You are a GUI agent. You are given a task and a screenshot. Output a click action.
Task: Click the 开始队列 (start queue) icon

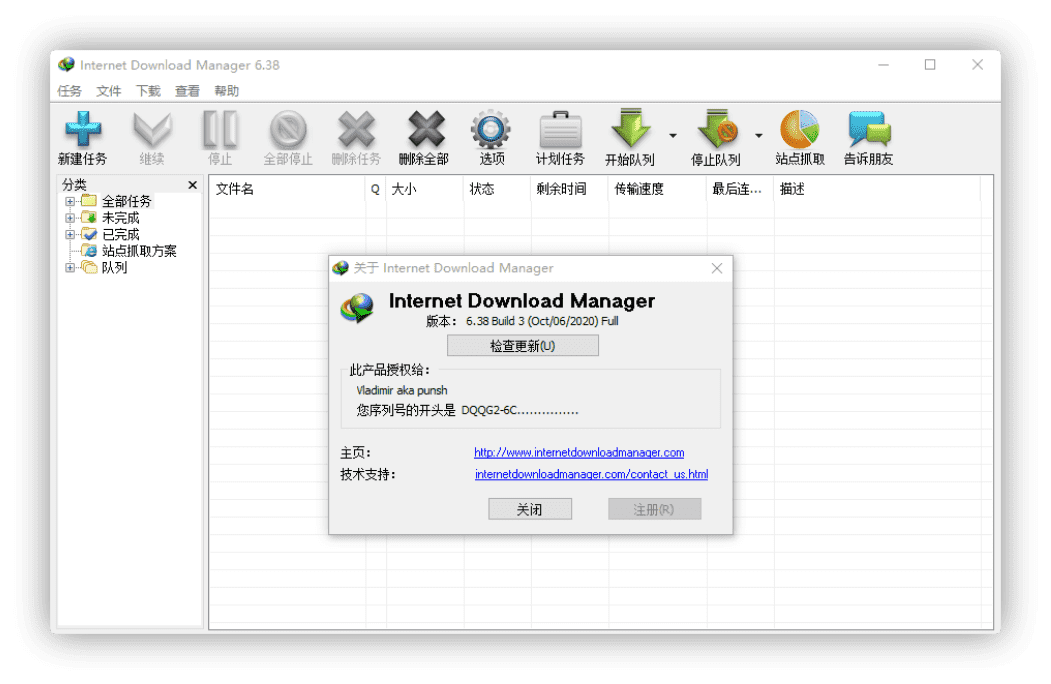pos(631,128)
